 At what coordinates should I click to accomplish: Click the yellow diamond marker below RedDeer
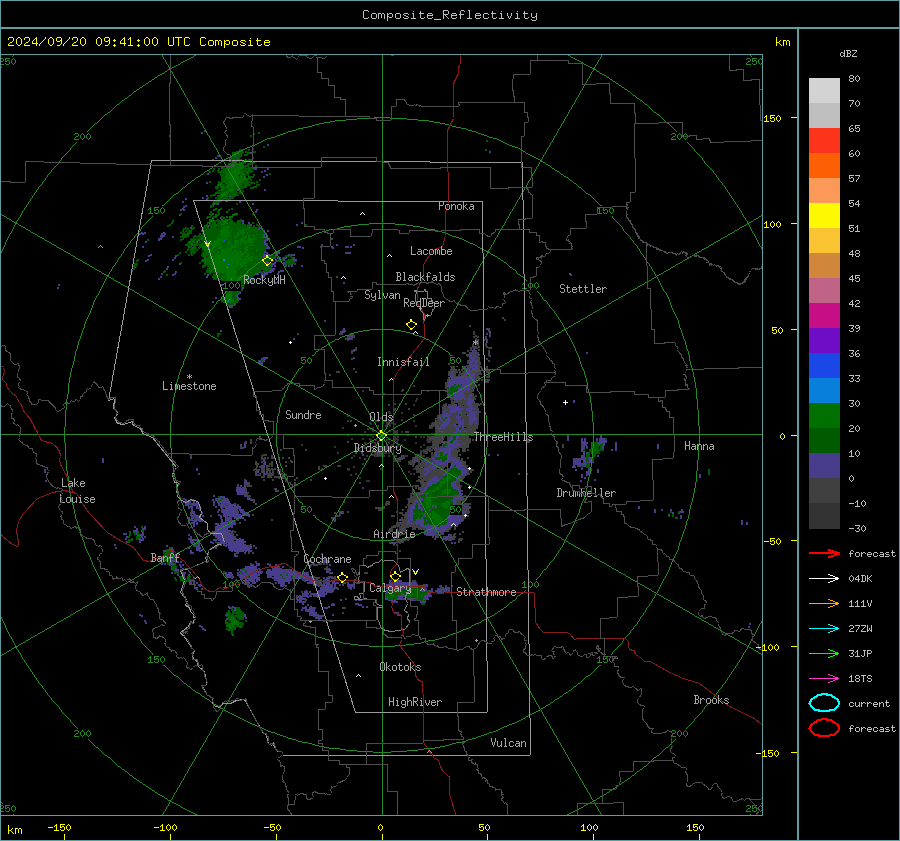[411, 325]
